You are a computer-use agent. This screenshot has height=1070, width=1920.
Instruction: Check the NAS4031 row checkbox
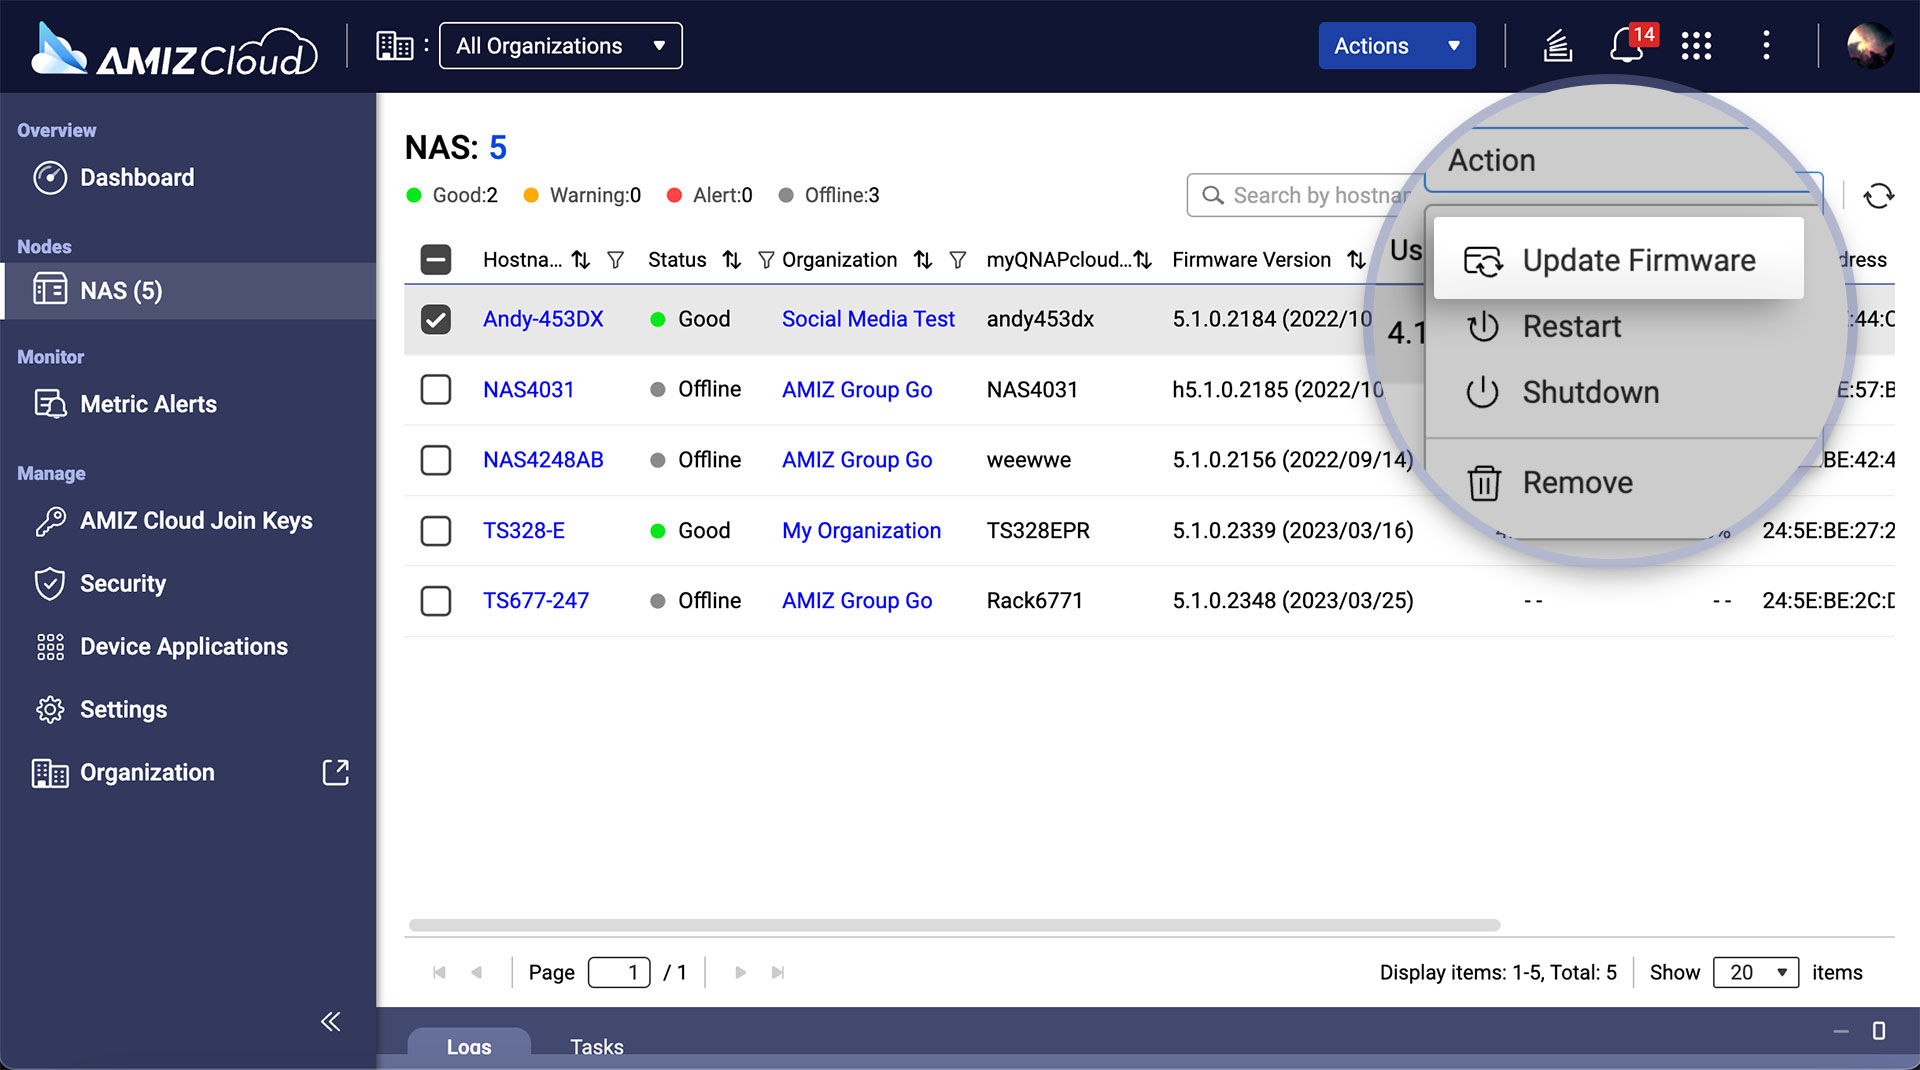436,390
